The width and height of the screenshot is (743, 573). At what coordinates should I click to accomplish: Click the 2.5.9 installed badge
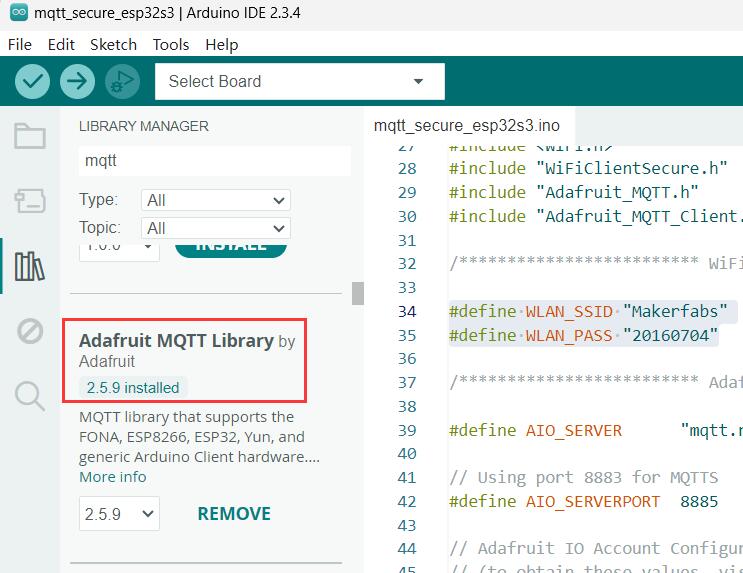[x=133, y=388]
